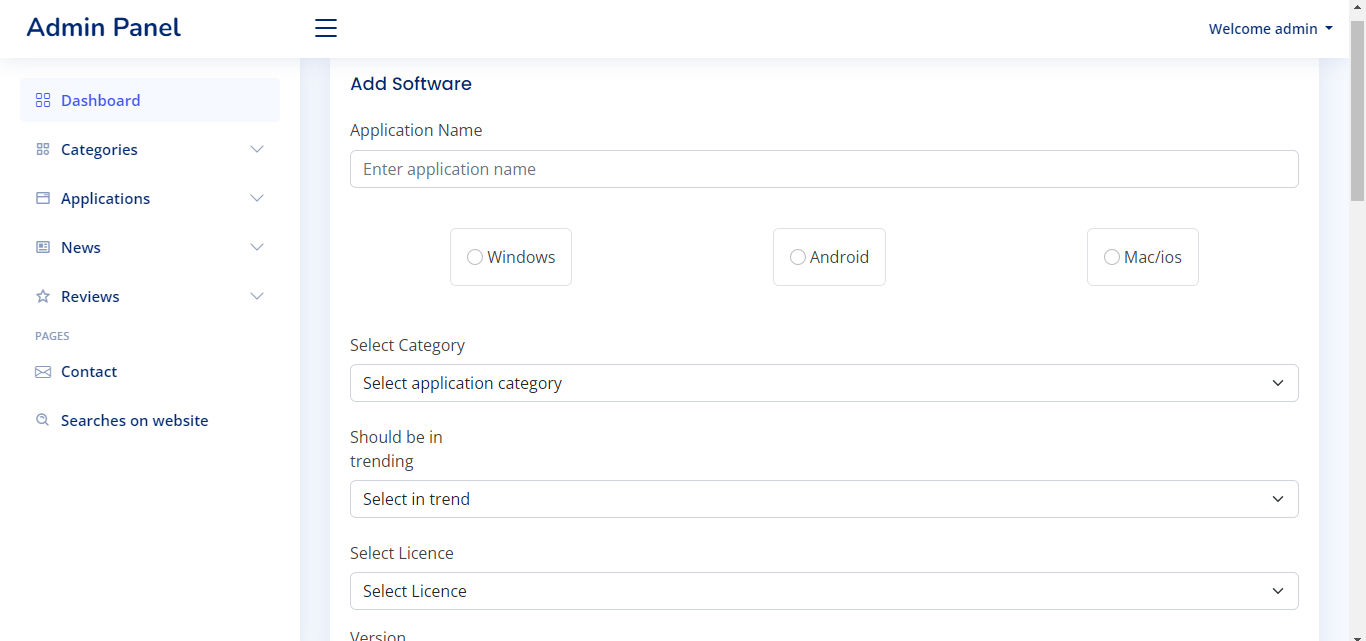Click the Applications window icon in sidebar
The width and height of the screenshot is (1366, 641).
click(43, 198)
